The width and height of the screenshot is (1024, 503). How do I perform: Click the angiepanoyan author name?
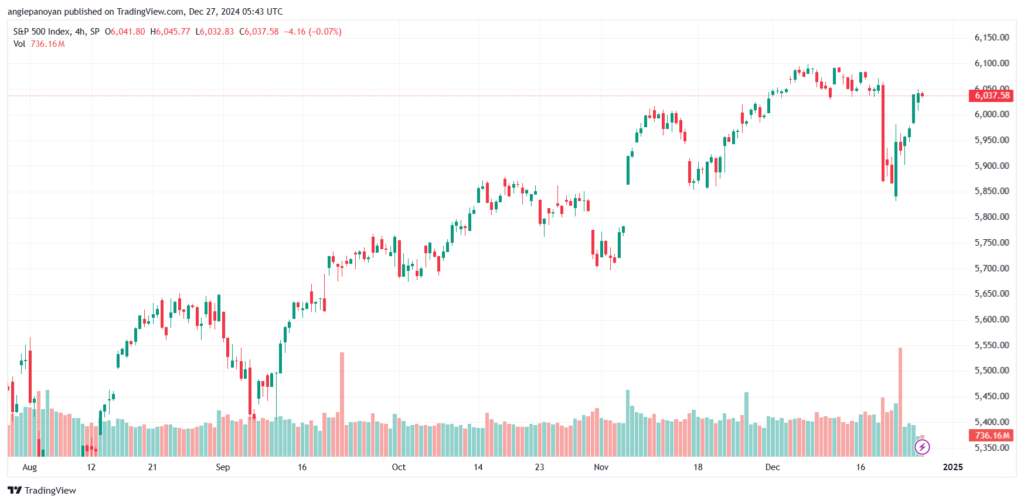coord(33,11)
